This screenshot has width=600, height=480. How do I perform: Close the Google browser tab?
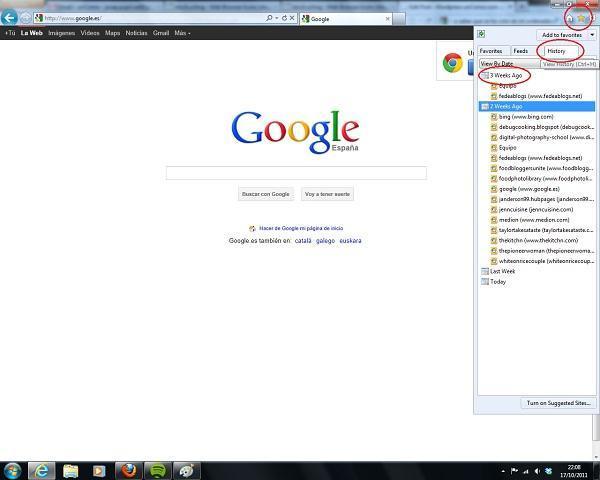tap(388, 18)
